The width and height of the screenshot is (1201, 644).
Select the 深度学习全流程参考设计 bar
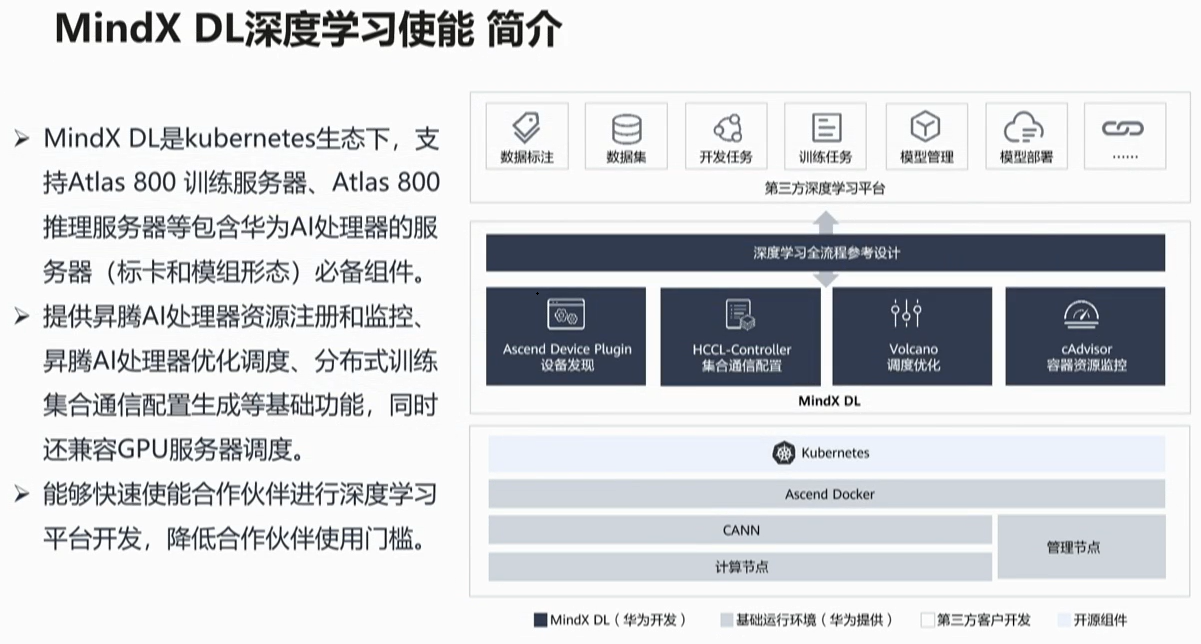pos(826,253)
